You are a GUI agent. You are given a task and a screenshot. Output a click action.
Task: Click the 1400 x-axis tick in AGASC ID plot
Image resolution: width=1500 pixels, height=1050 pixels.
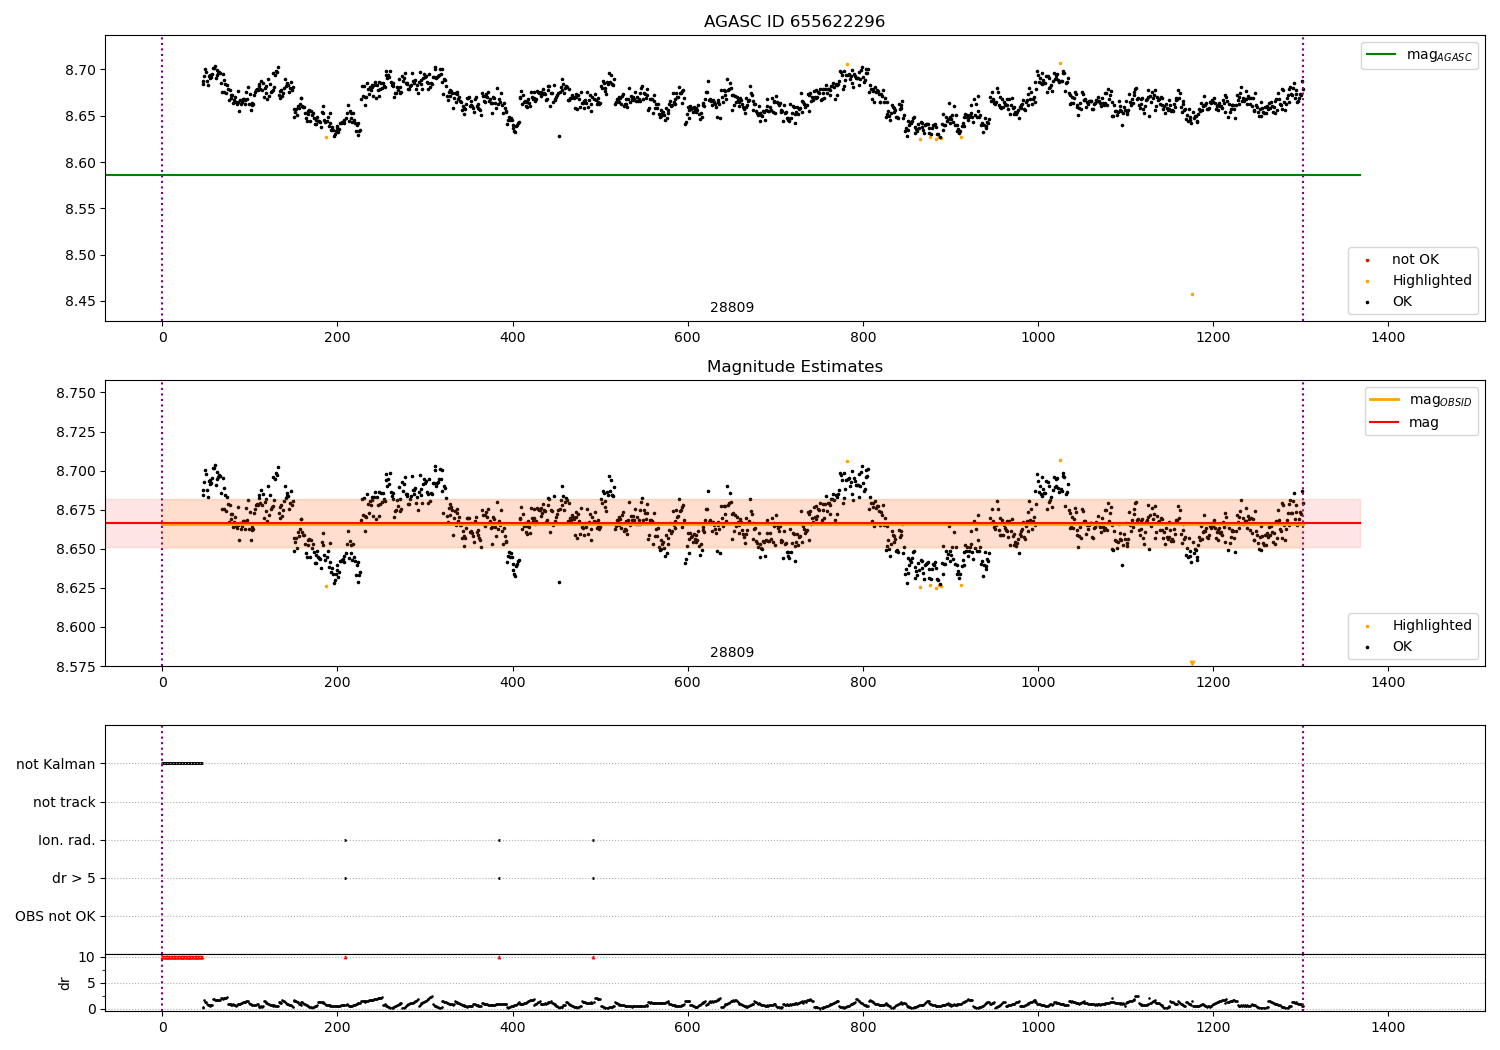point(1388,338)
